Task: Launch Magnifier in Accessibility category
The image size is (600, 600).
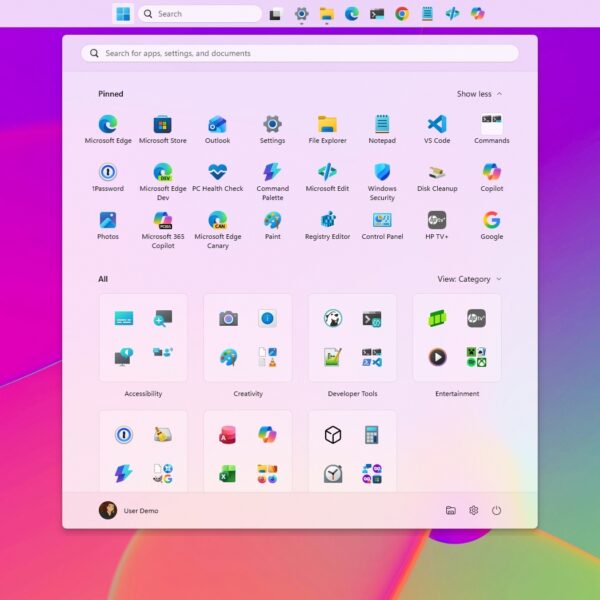Action: (163, 318)
